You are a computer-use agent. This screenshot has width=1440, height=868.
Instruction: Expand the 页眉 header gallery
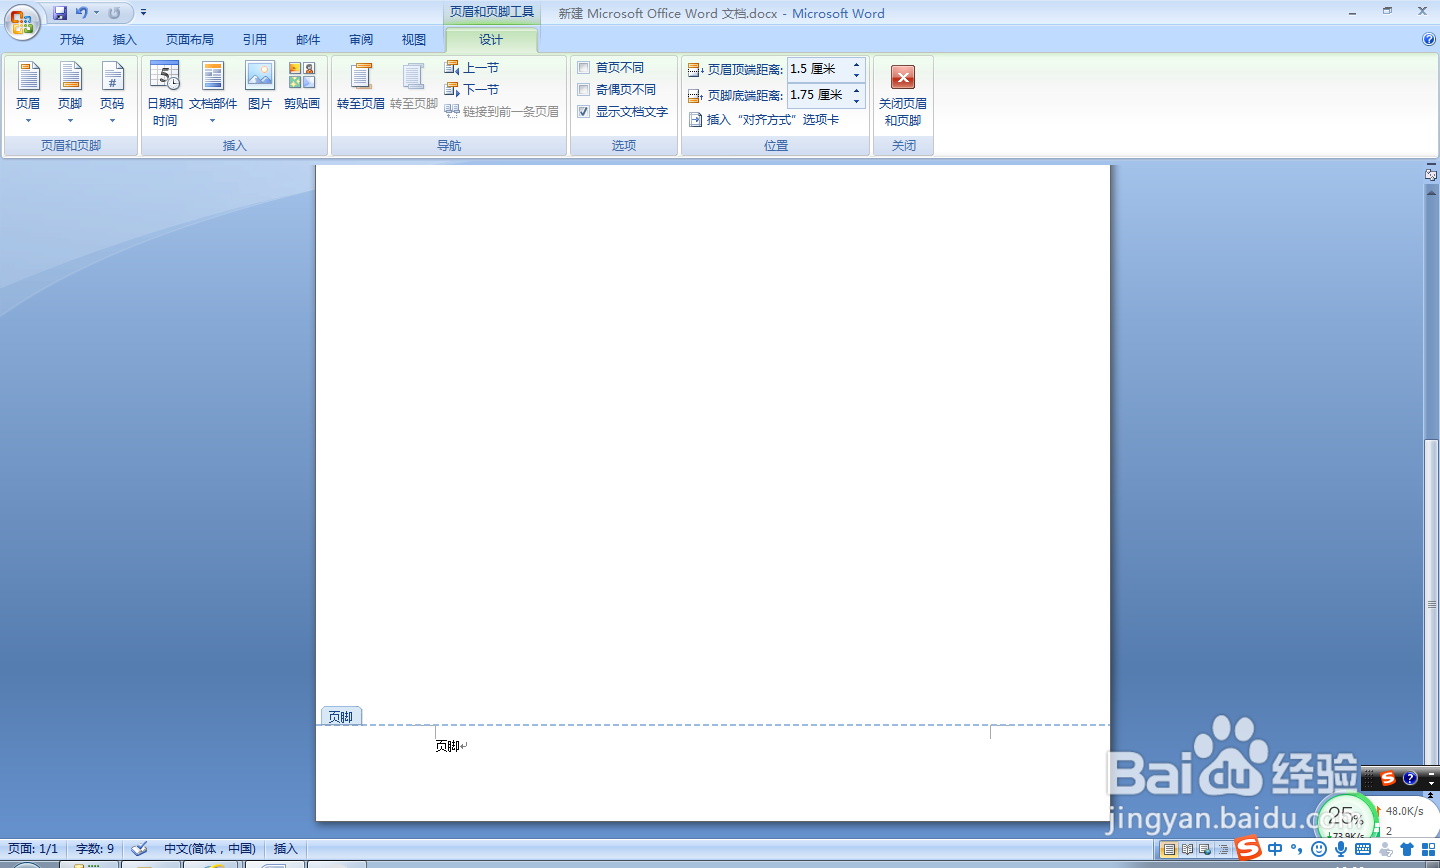[28, 94]
